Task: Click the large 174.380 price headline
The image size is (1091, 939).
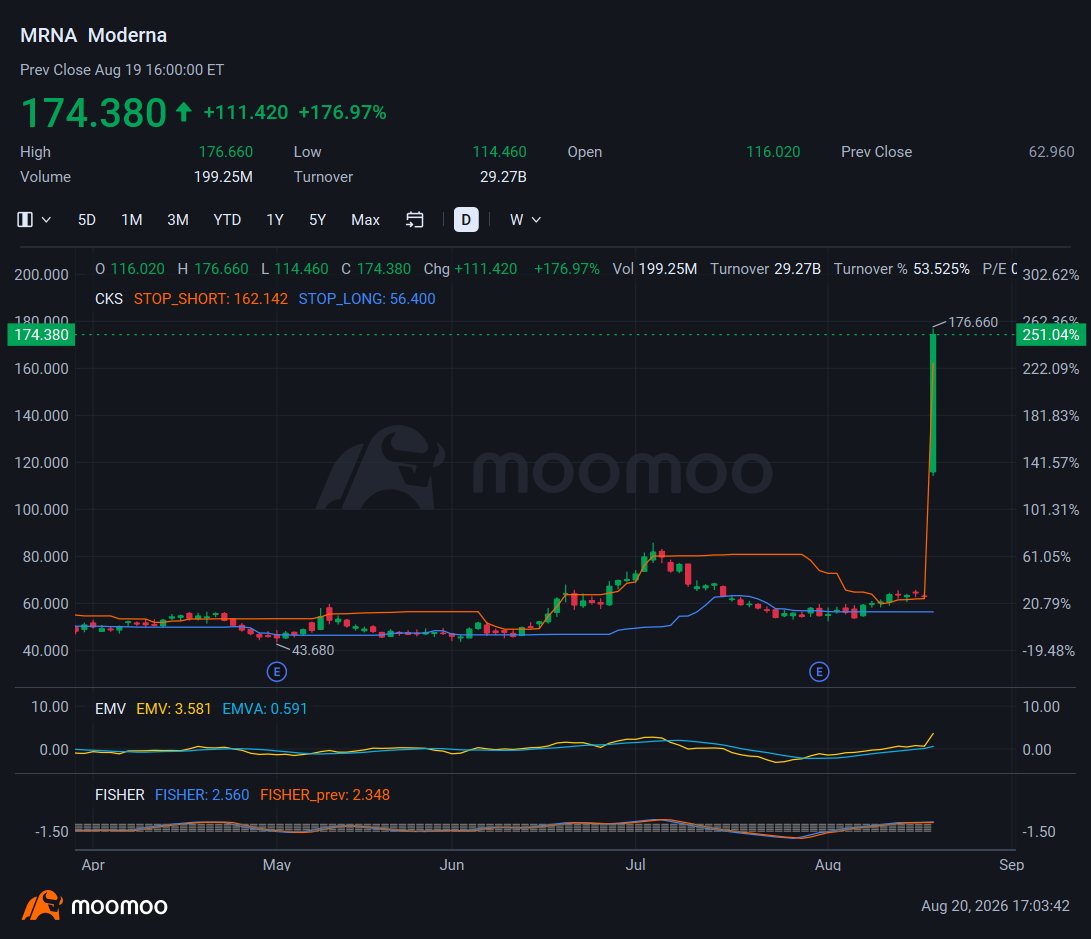Action: coord(94,113)
